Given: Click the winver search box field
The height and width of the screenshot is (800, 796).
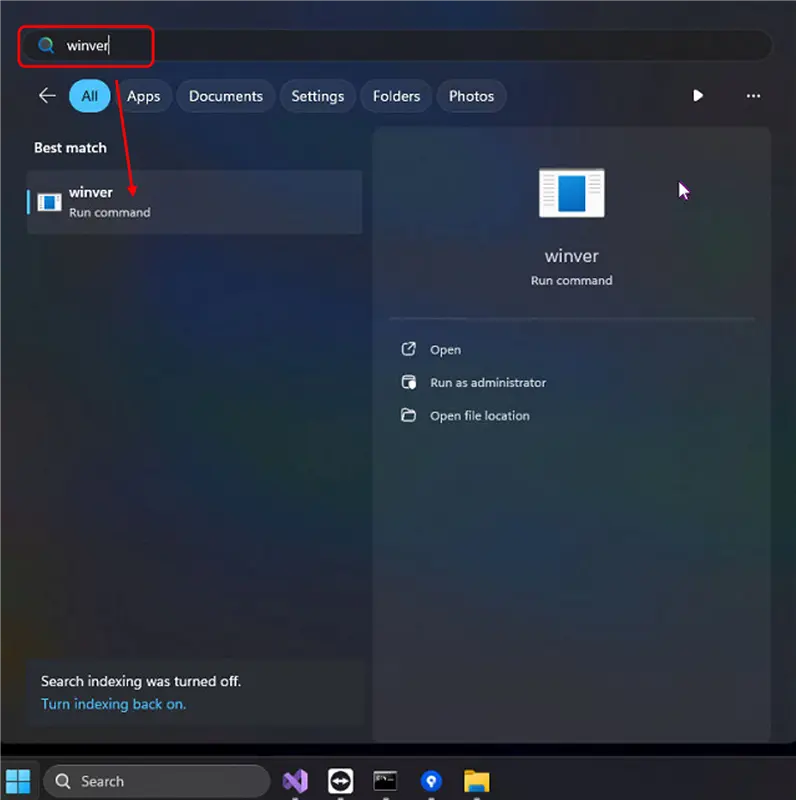Looking at the screenshot, I should (x=397, y=45).
